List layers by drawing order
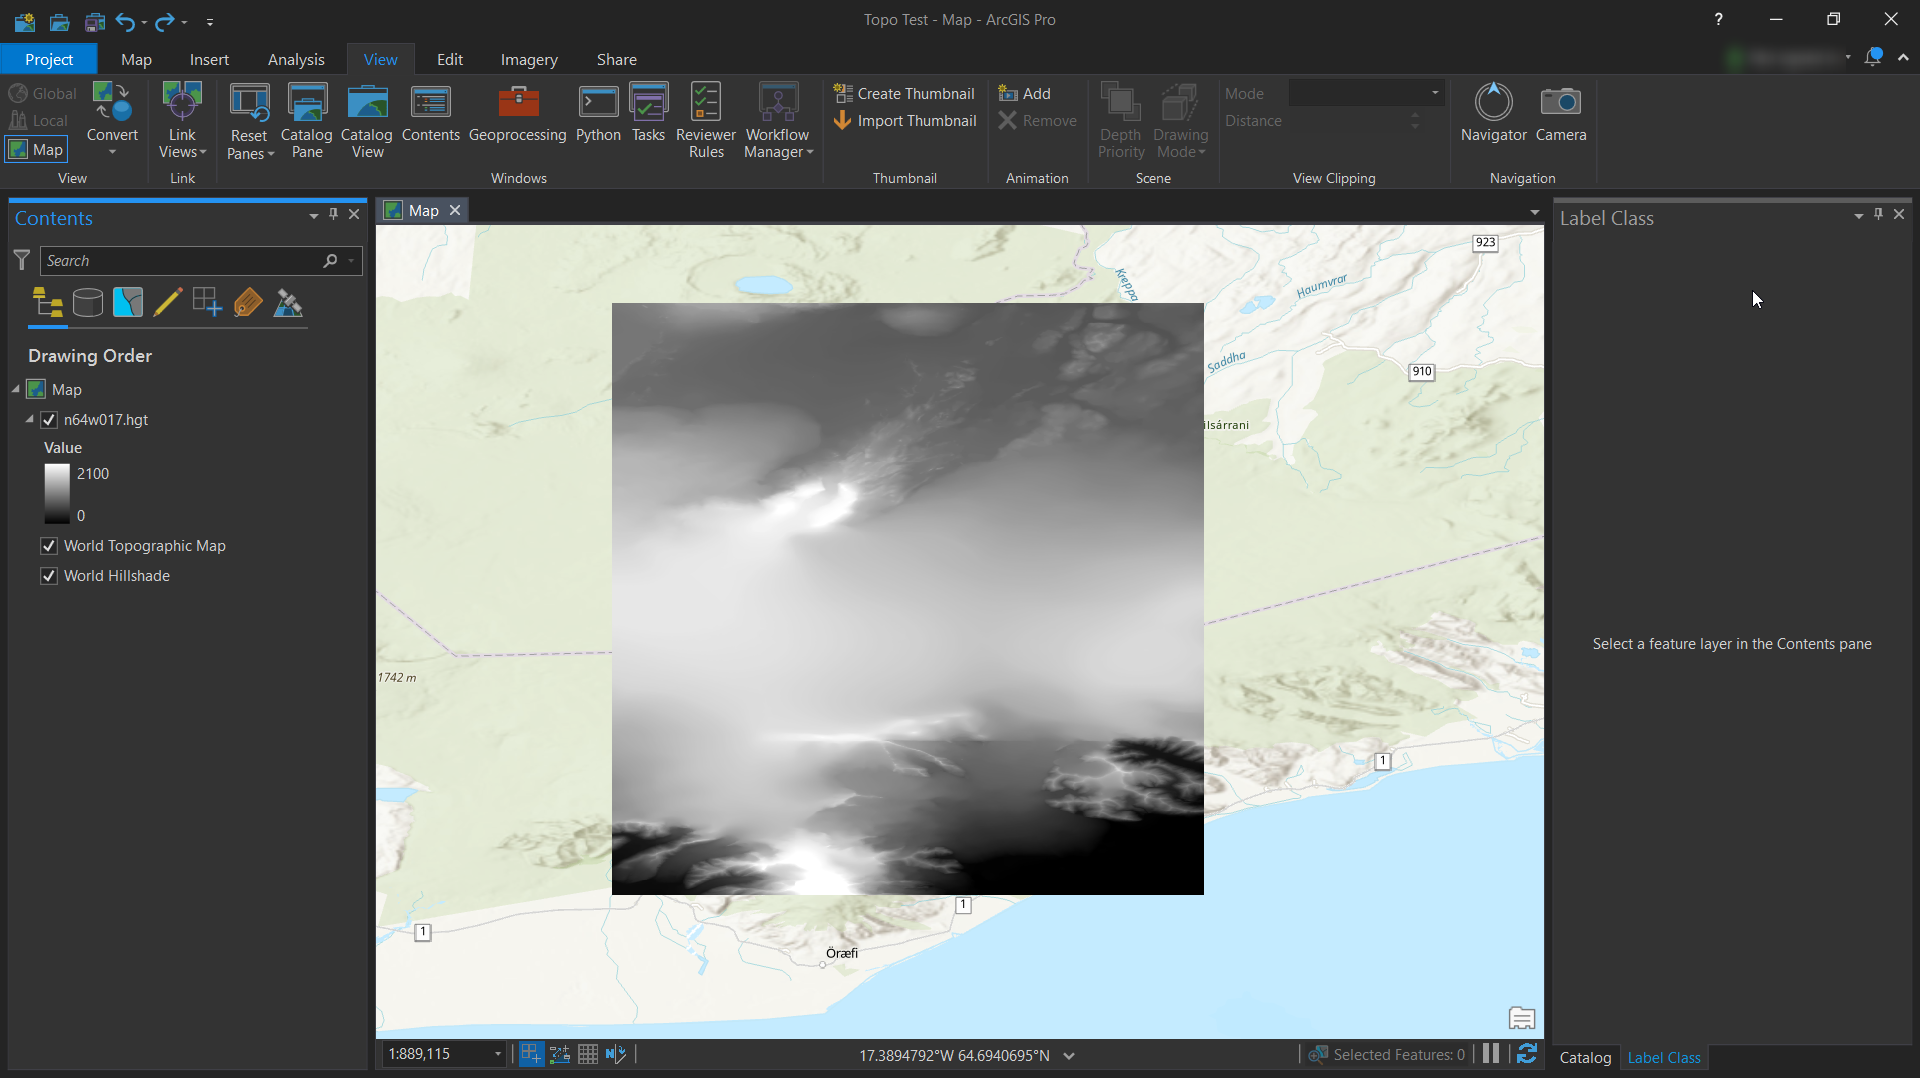The image size is (1920, 1078). (47, 302)
